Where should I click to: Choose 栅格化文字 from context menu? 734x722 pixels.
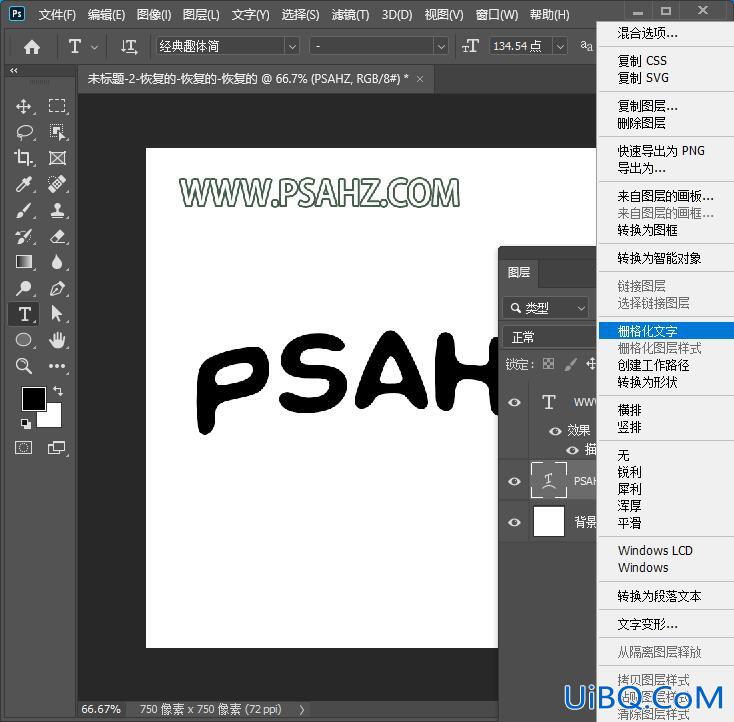(x=666, y=331)
